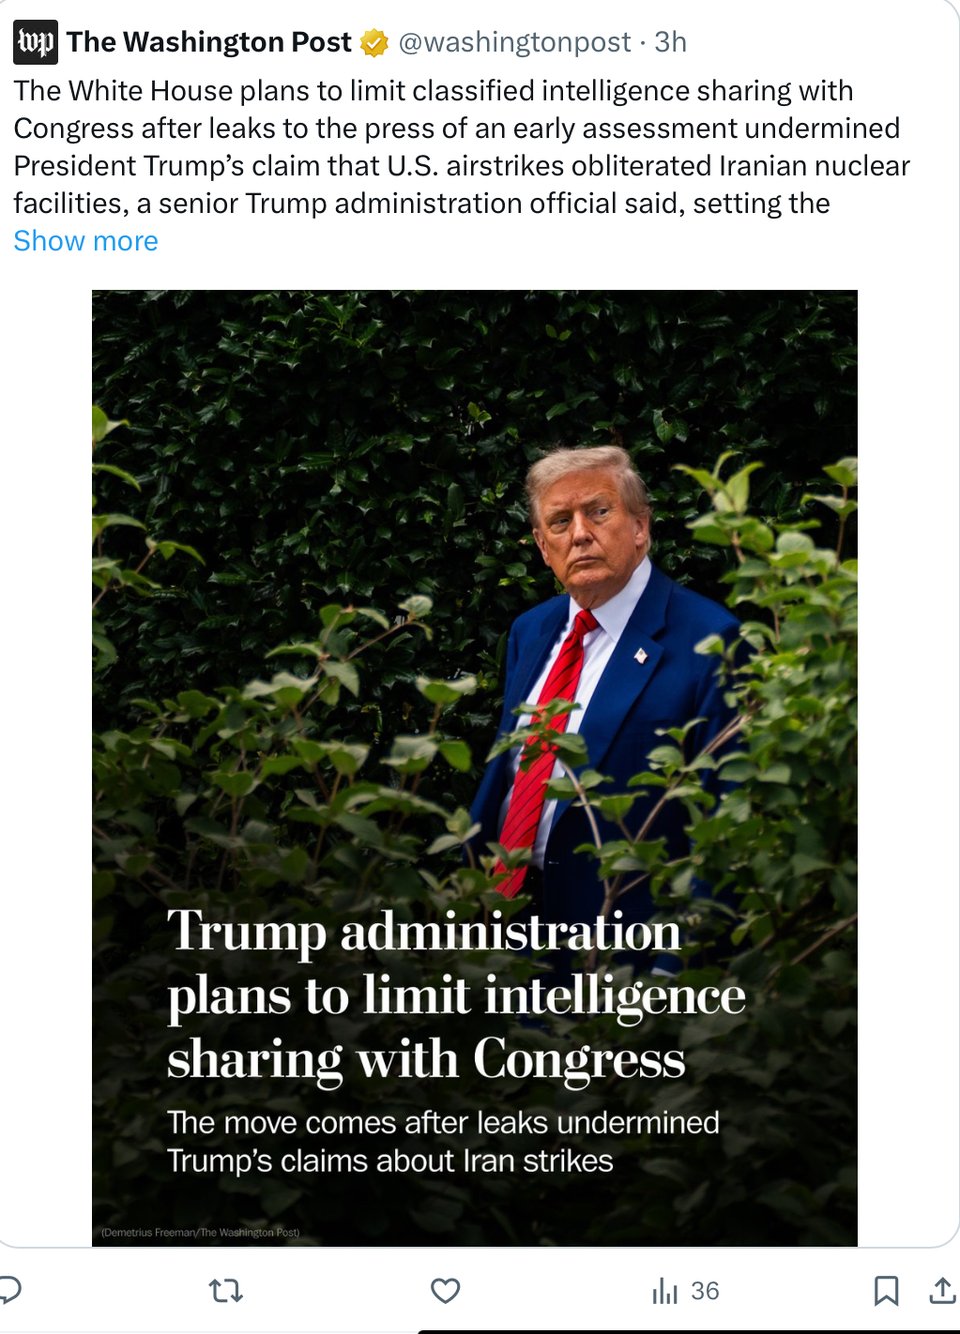Click the subheading about leaks undermining claims

coord(442,1141)
